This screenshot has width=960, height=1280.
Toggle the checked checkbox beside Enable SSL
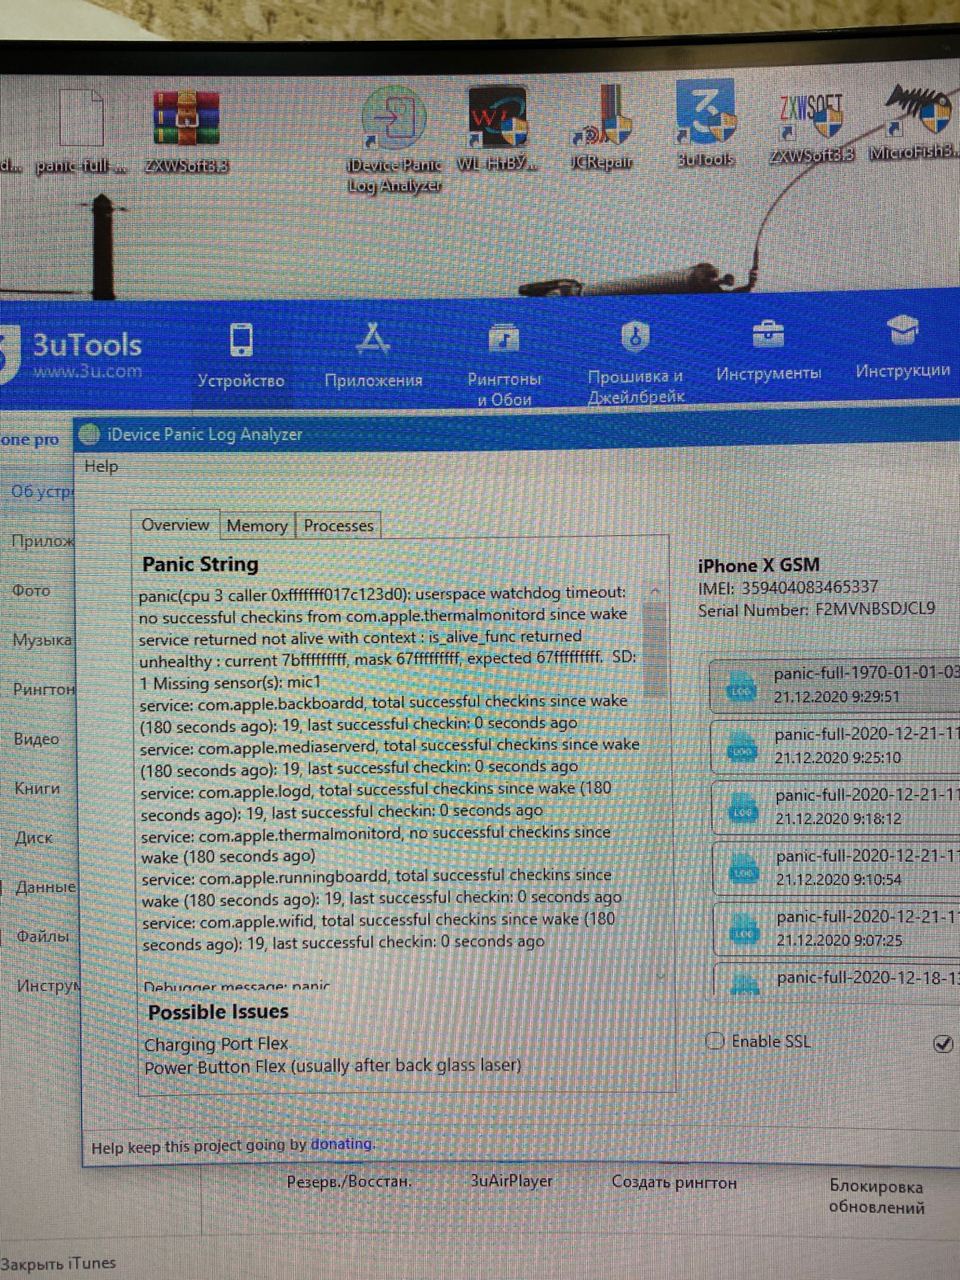pyautogui.click(x=942, y=1043)
